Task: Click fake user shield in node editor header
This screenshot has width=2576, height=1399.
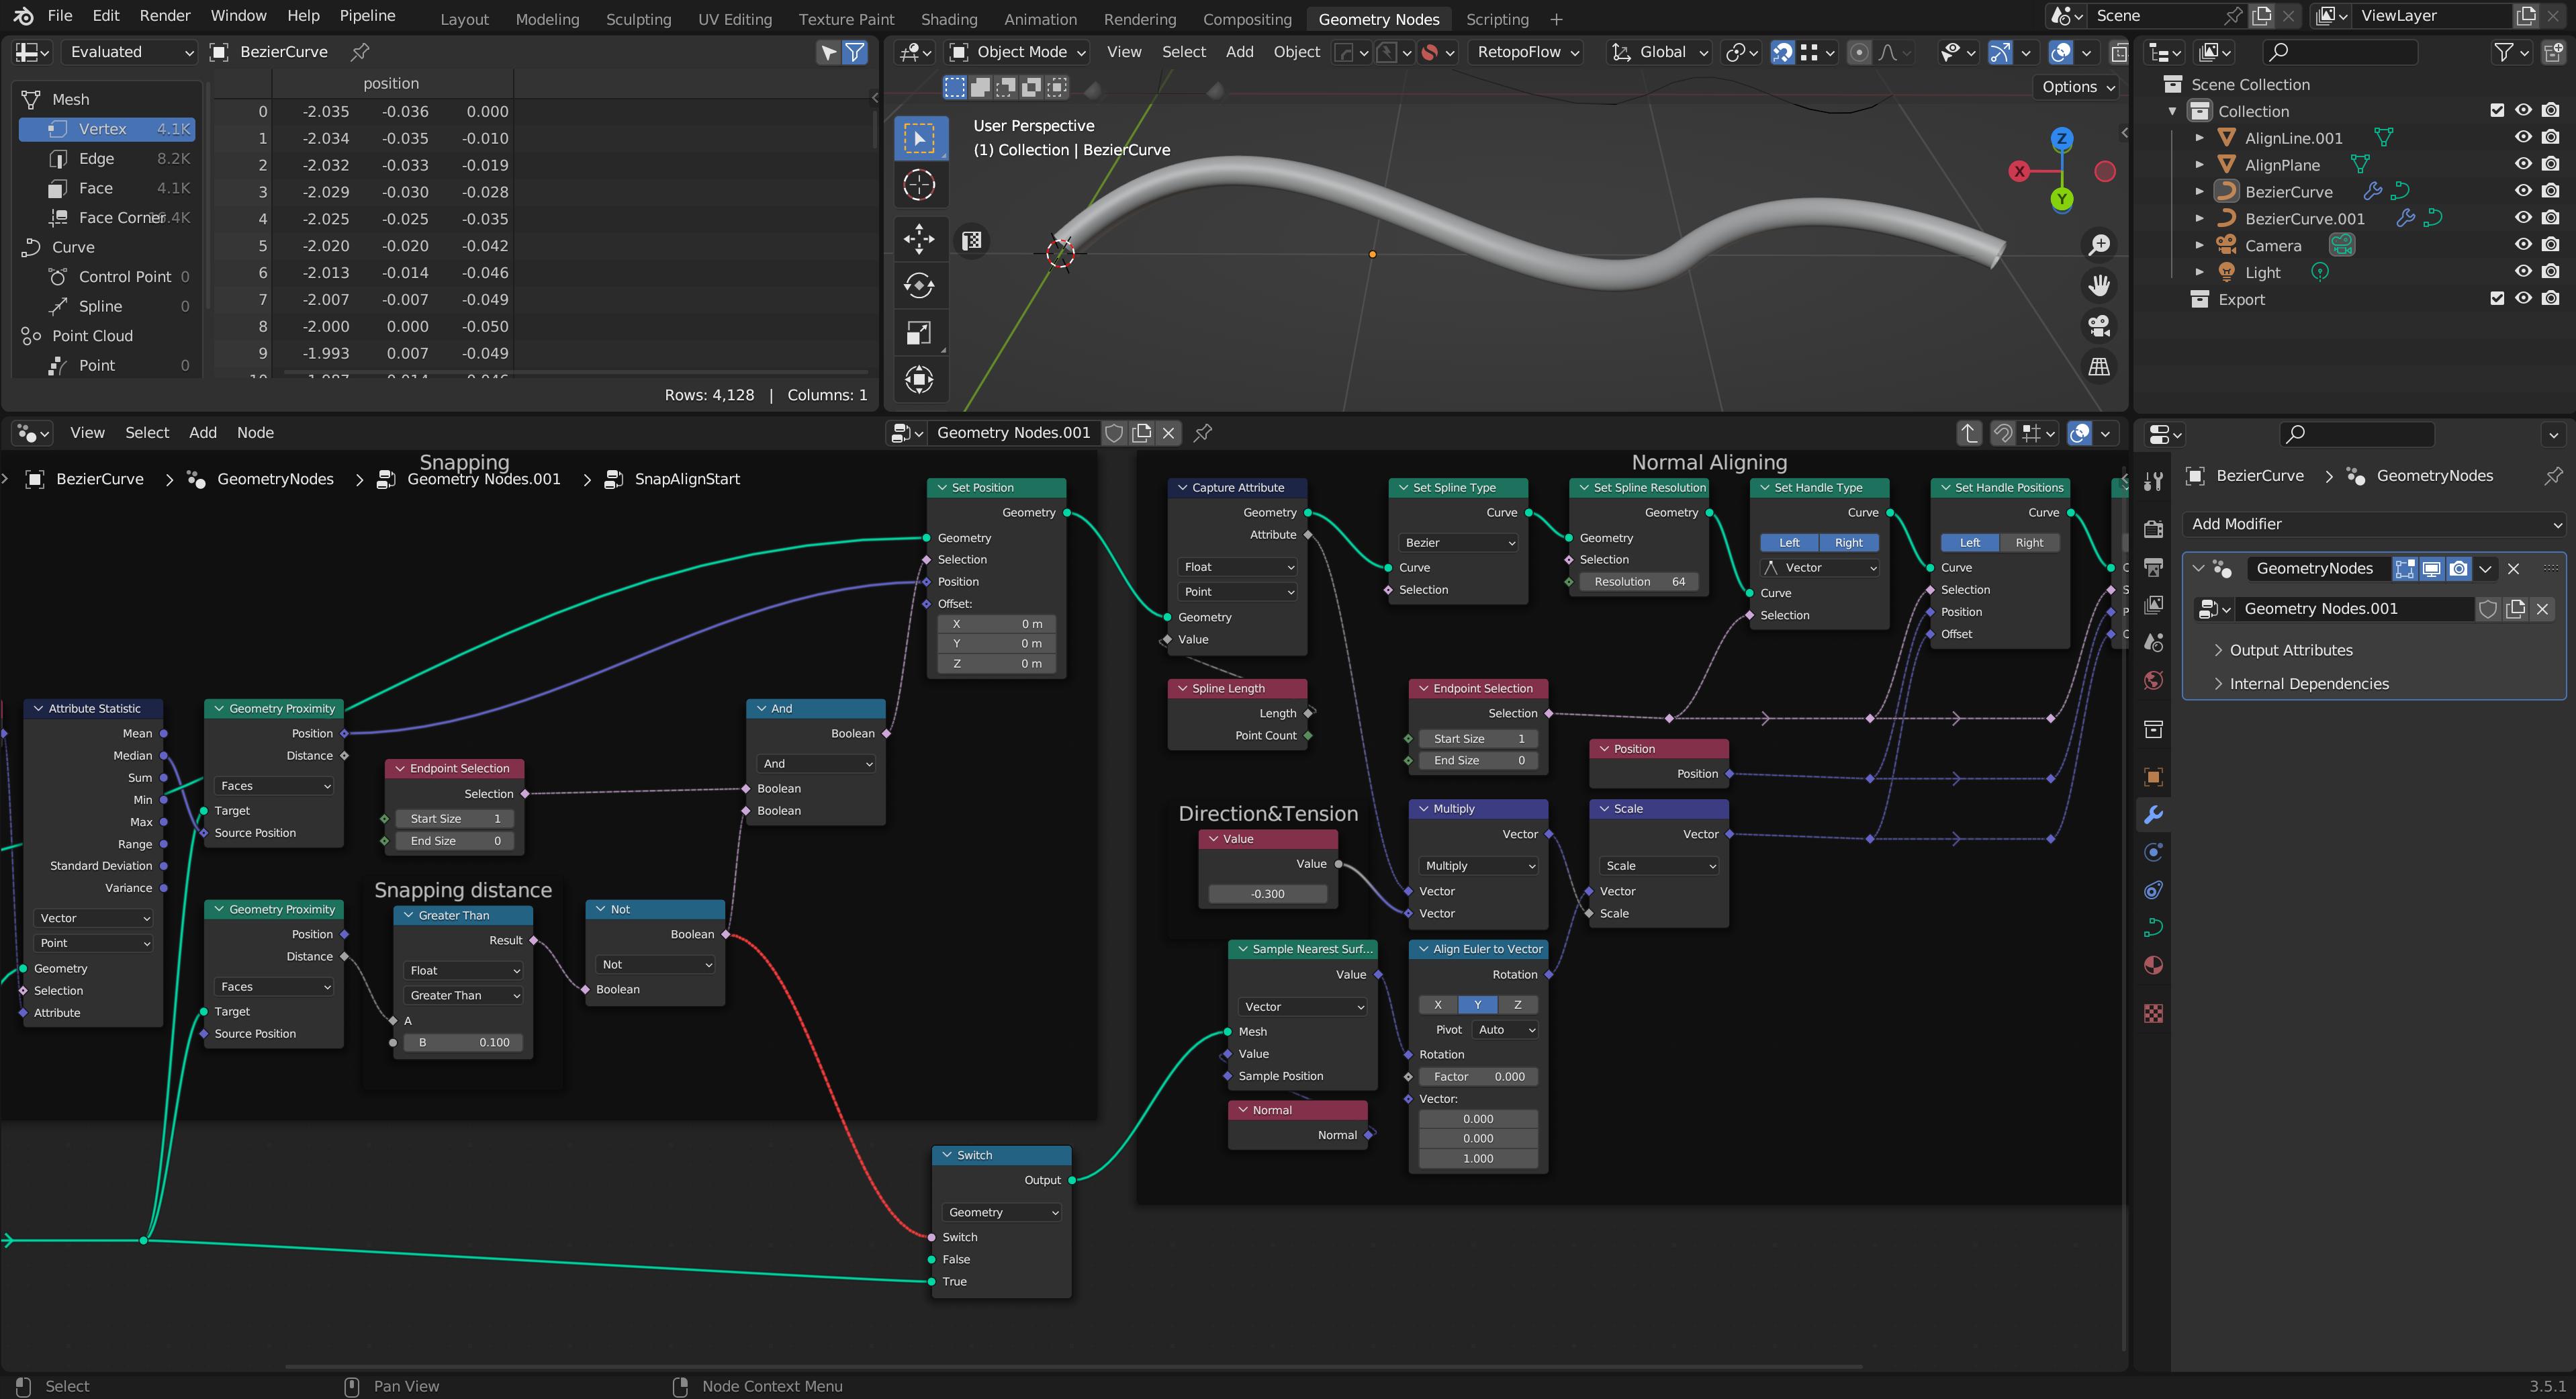Action: [1114, 433]
